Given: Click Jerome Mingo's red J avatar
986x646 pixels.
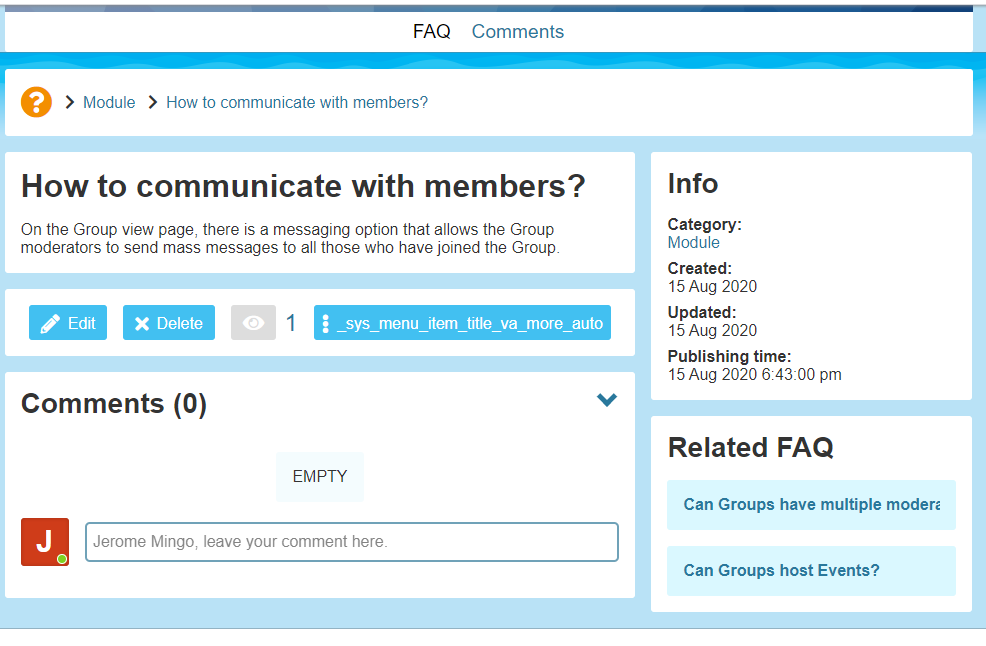Looking at the screenshot, I should point(45,541).
